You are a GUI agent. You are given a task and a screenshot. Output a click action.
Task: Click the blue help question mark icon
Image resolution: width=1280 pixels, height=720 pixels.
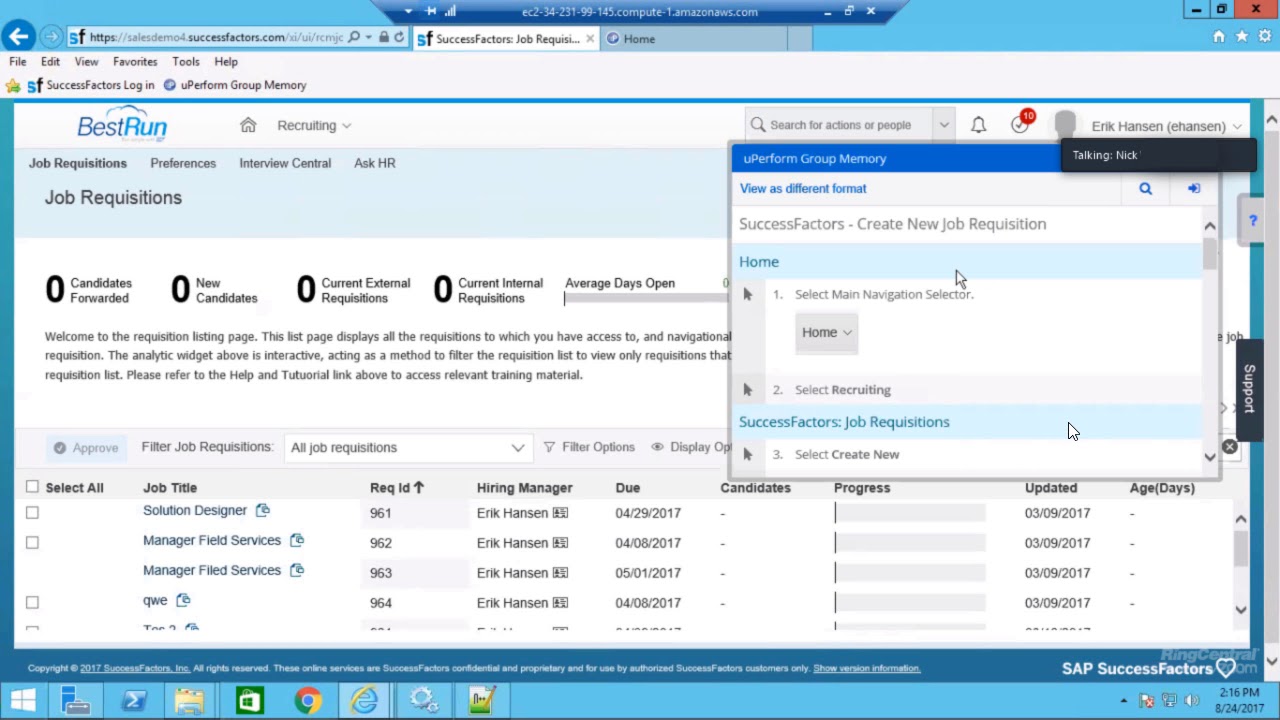click(1252, 221)
